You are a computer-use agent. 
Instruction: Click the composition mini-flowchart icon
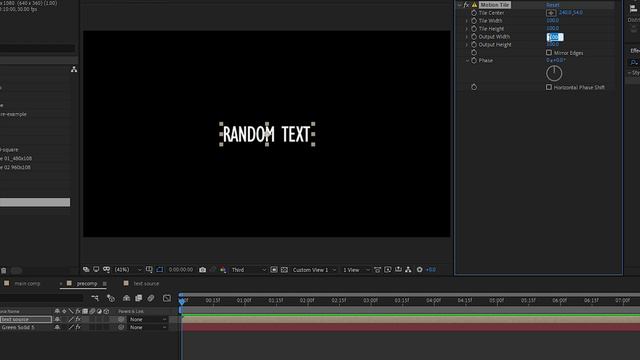point(95,298)
